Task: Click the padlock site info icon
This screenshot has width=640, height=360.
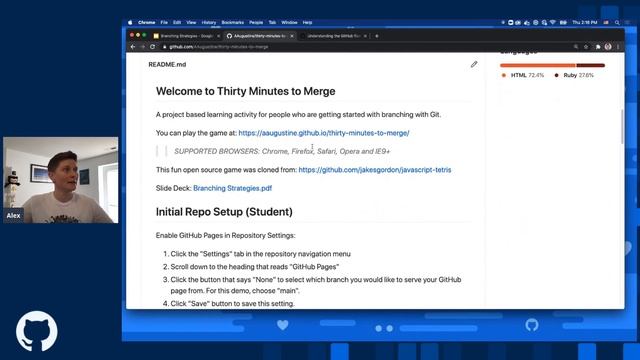Action: (x=164, y=47)
